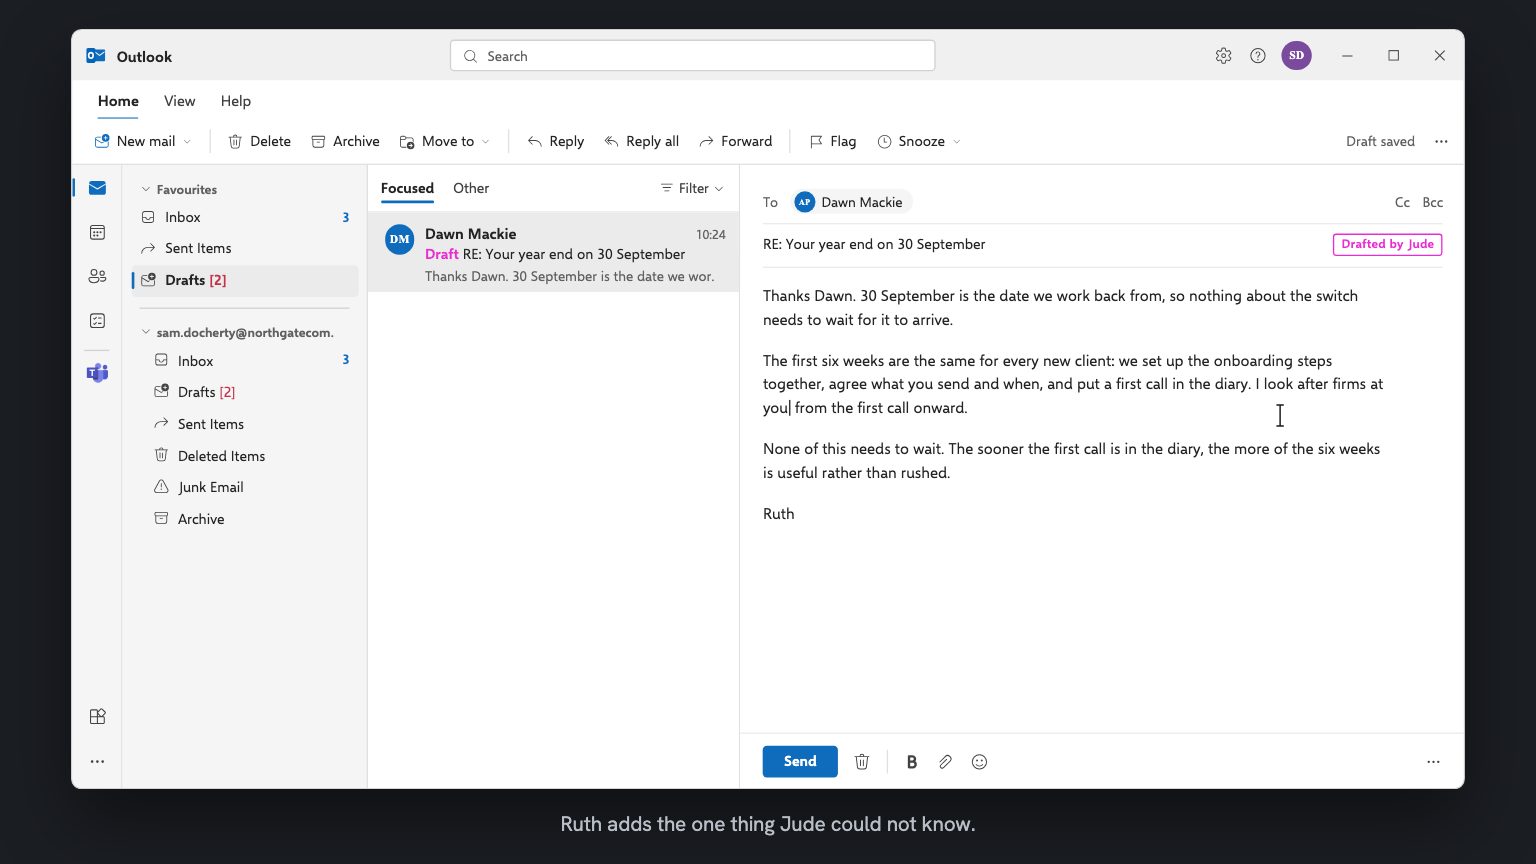The width and height of the screenshot is (1536, 864).
Task: Open Mail view in left rail
Action: point(97,188)
